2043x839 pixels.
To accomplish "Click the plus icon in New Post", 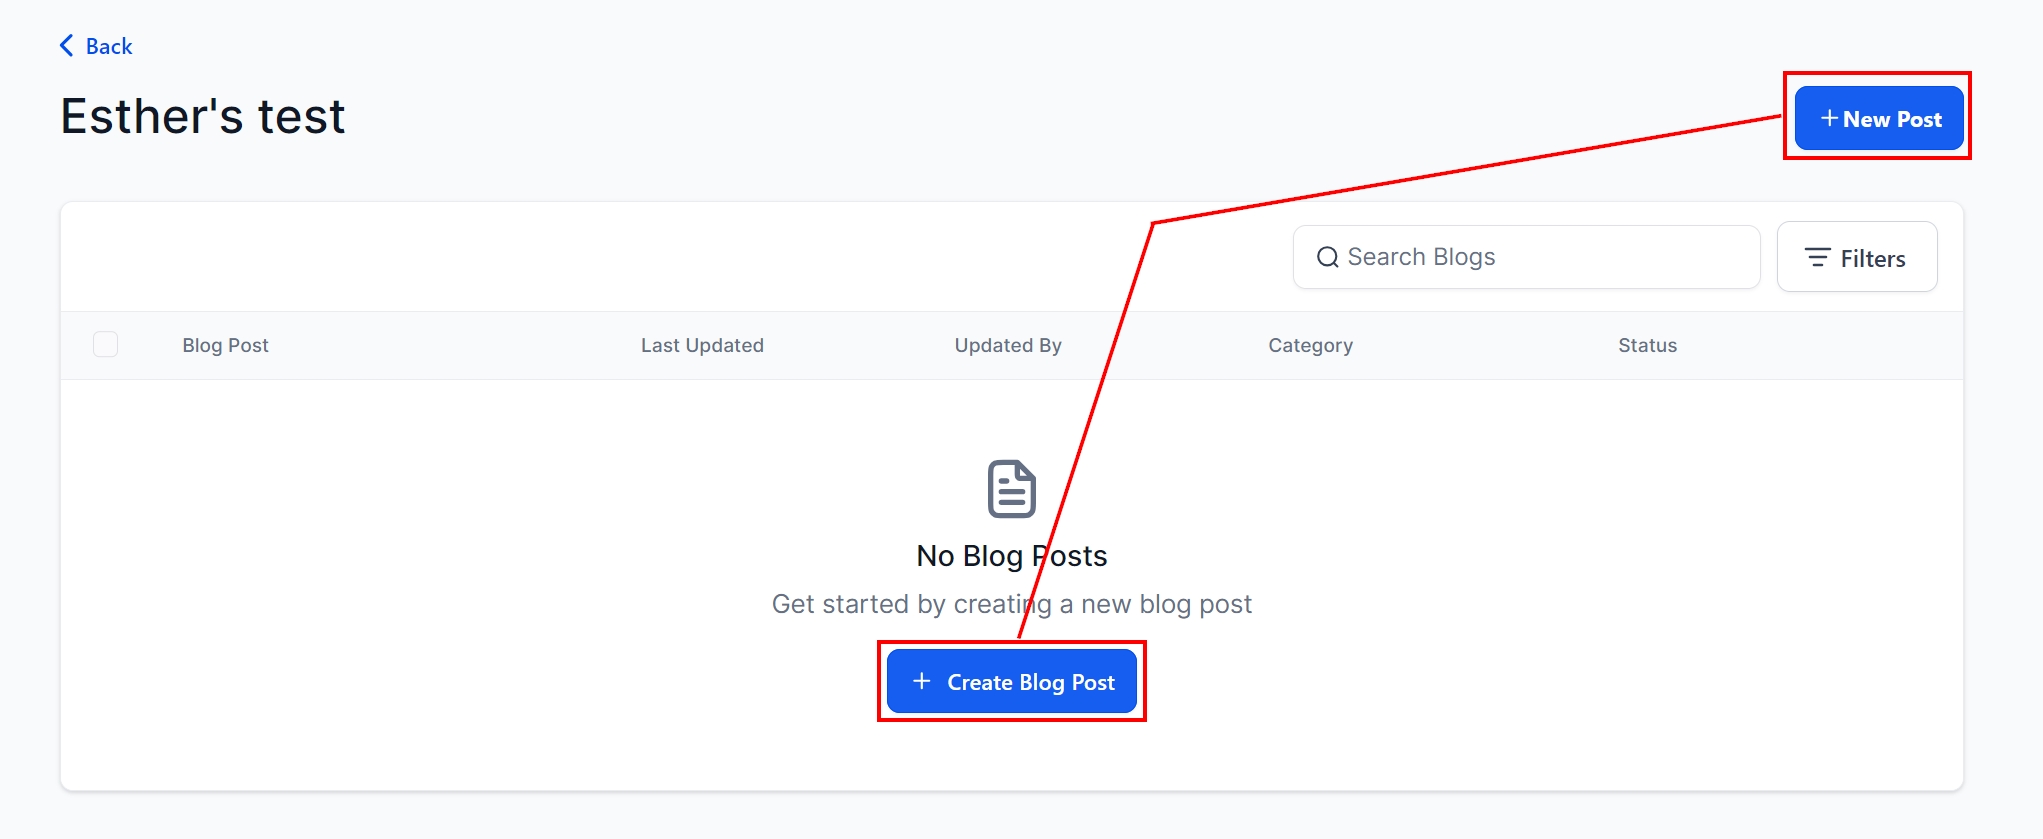I will 1829,119.
